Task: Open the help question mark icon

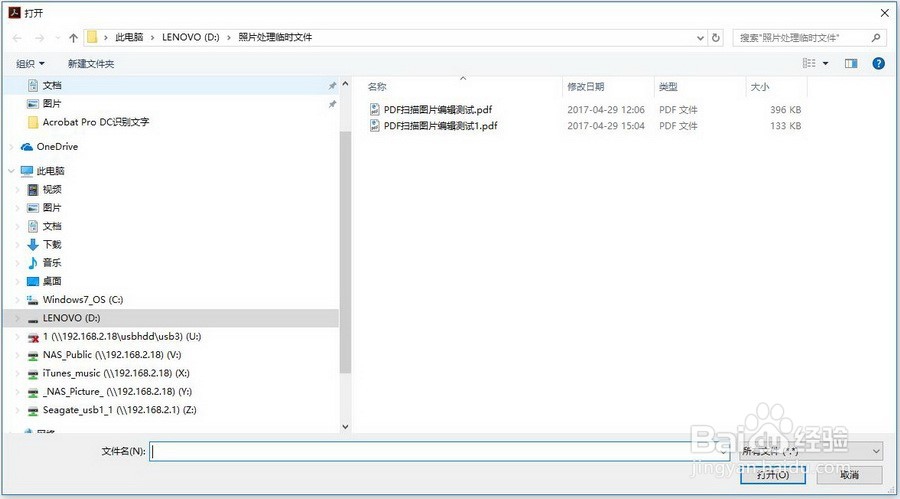Action: pos(878,63)
